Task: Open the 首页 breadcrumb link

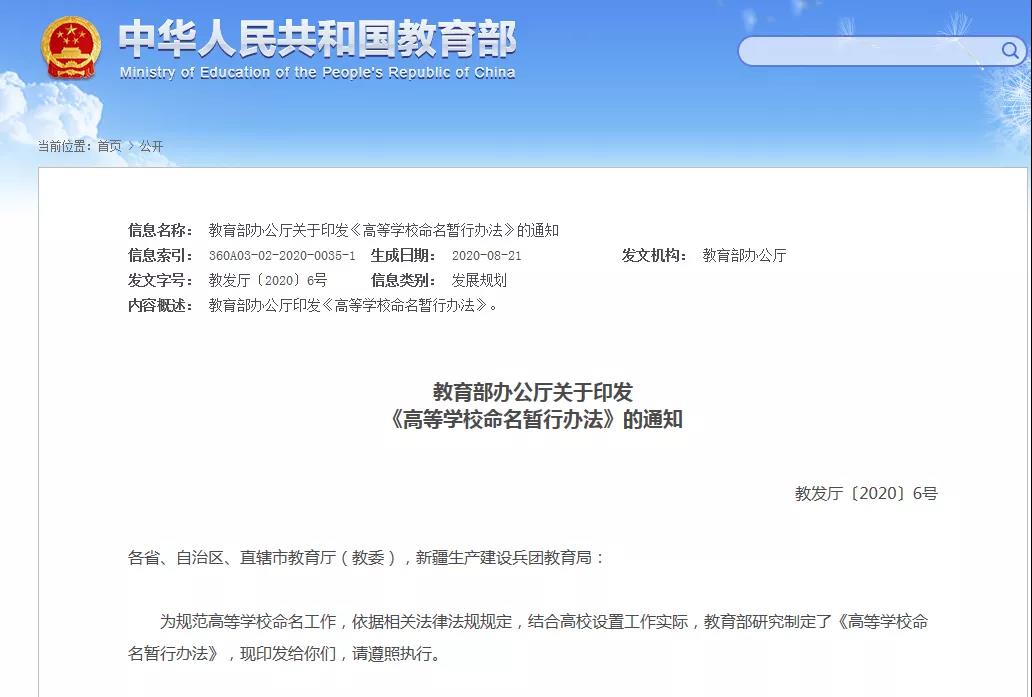Action: pos(109,146)
